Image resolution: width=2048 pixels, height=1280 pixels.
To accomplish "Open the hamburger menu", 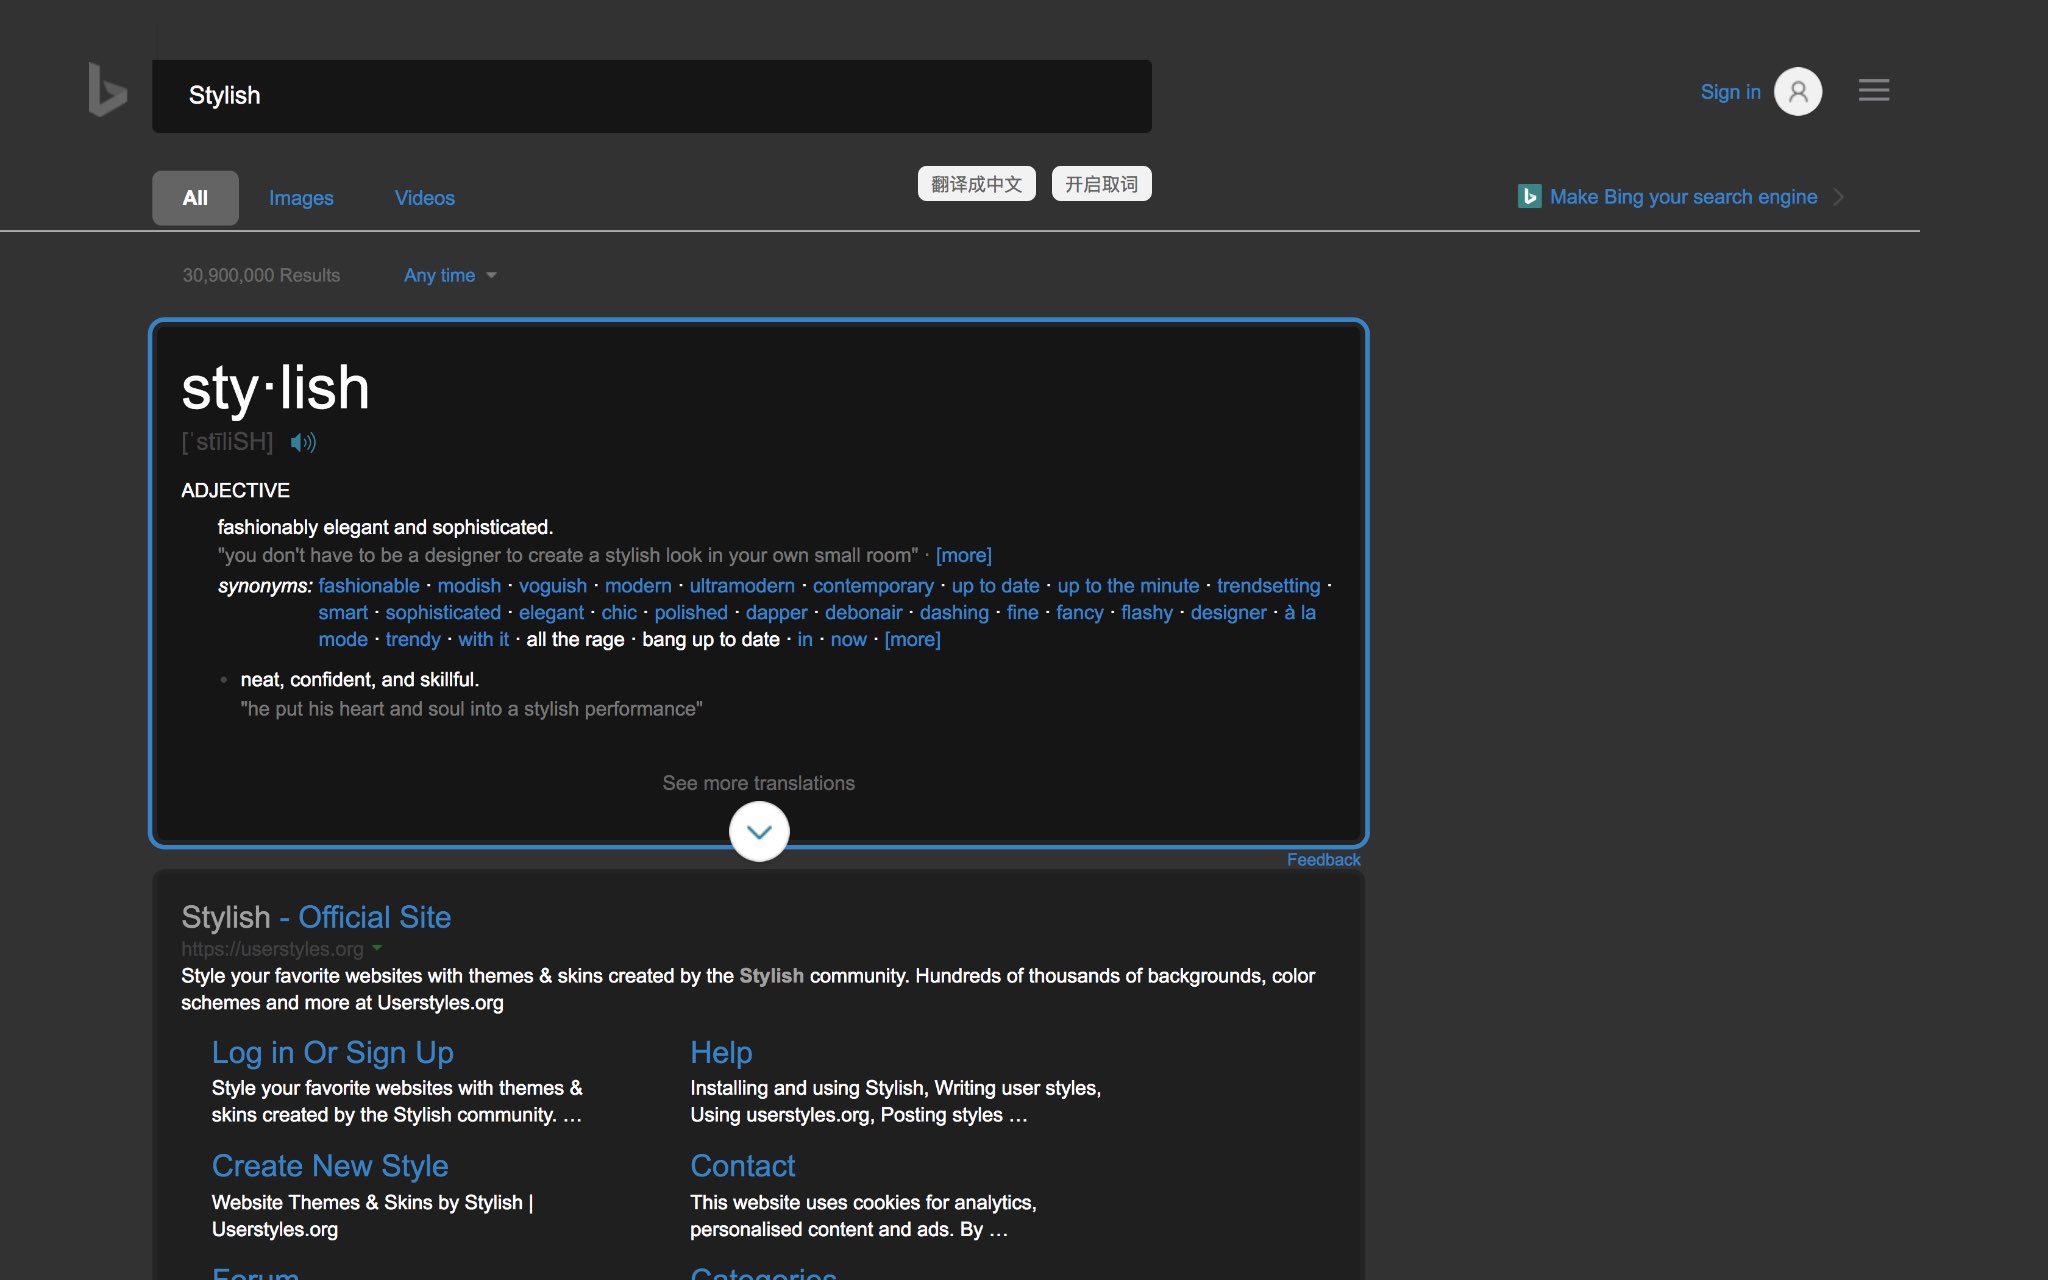I will point(1873,90).
